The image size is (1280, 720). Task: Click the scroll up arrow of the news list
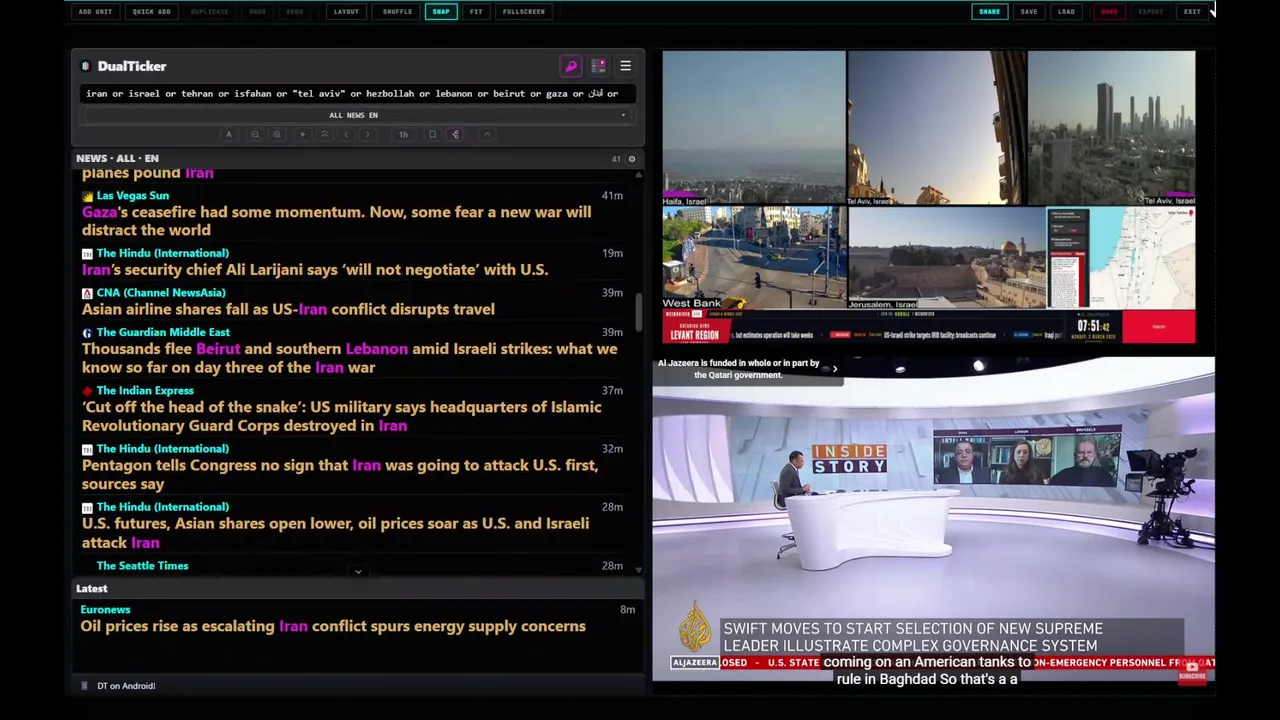[638, 174]
